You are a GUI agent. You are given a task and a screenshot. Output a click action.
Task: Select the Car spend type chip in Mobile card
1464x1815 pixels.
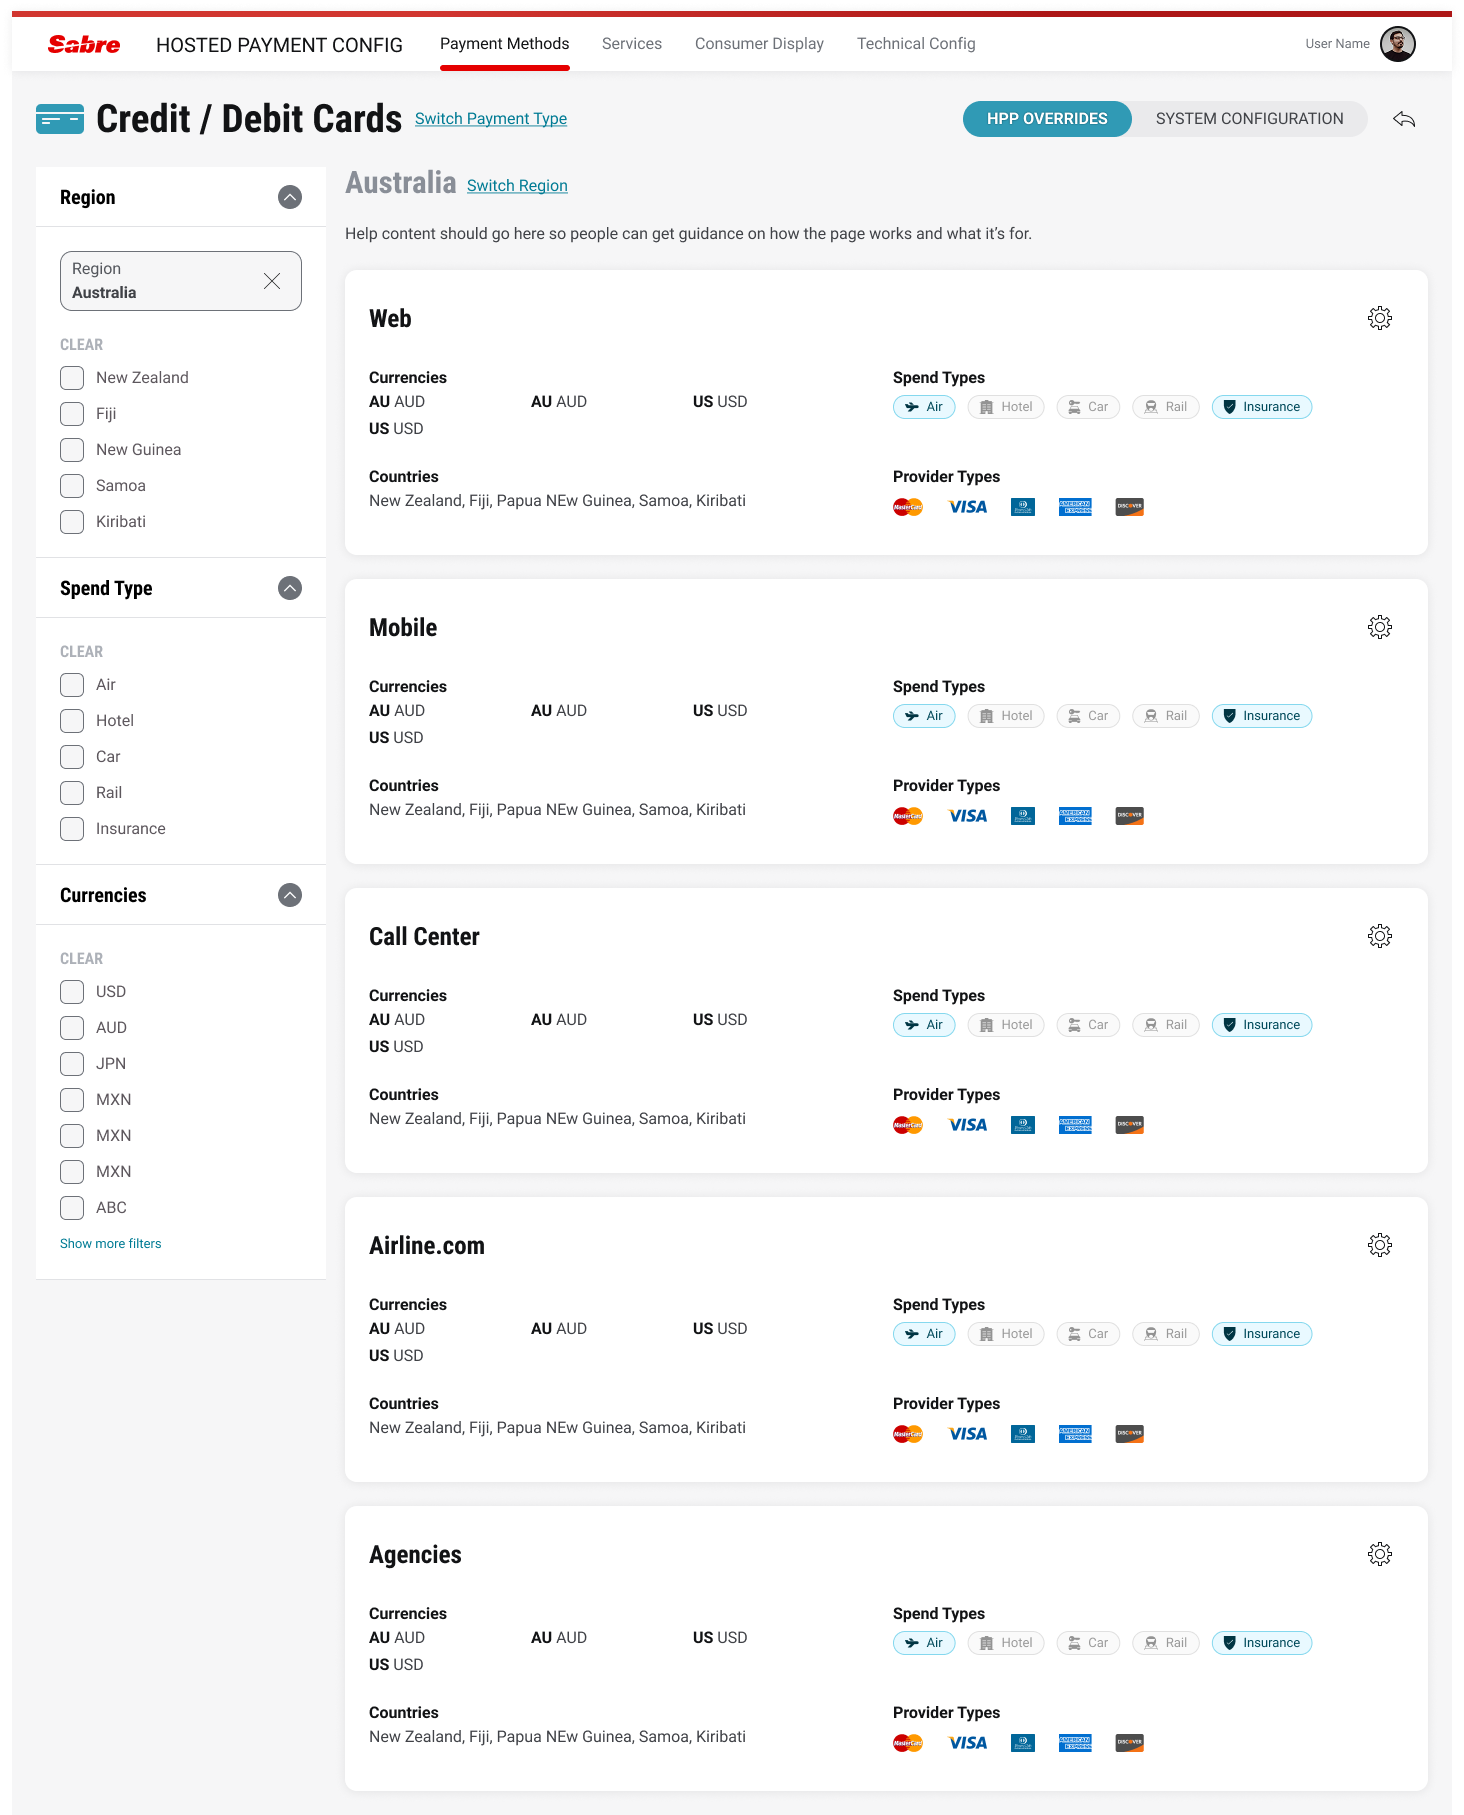(x=1088, y=716)
